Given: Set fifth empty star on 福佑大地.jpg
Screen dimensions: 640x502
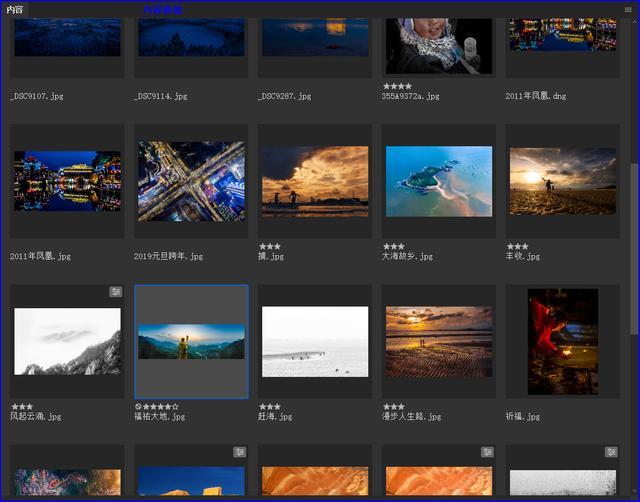Looking at the screenshot, I should (176, 406).
